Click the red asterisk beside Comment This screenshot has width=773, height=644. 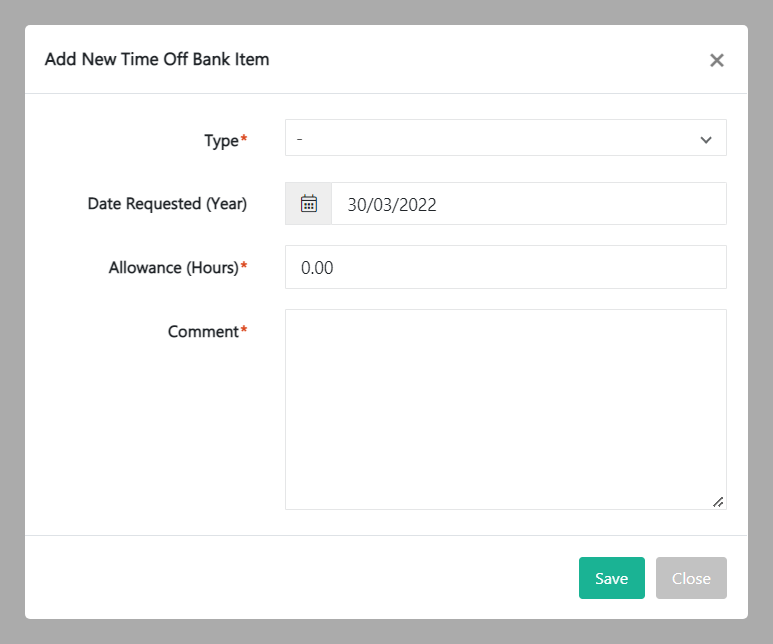(244, 330)
